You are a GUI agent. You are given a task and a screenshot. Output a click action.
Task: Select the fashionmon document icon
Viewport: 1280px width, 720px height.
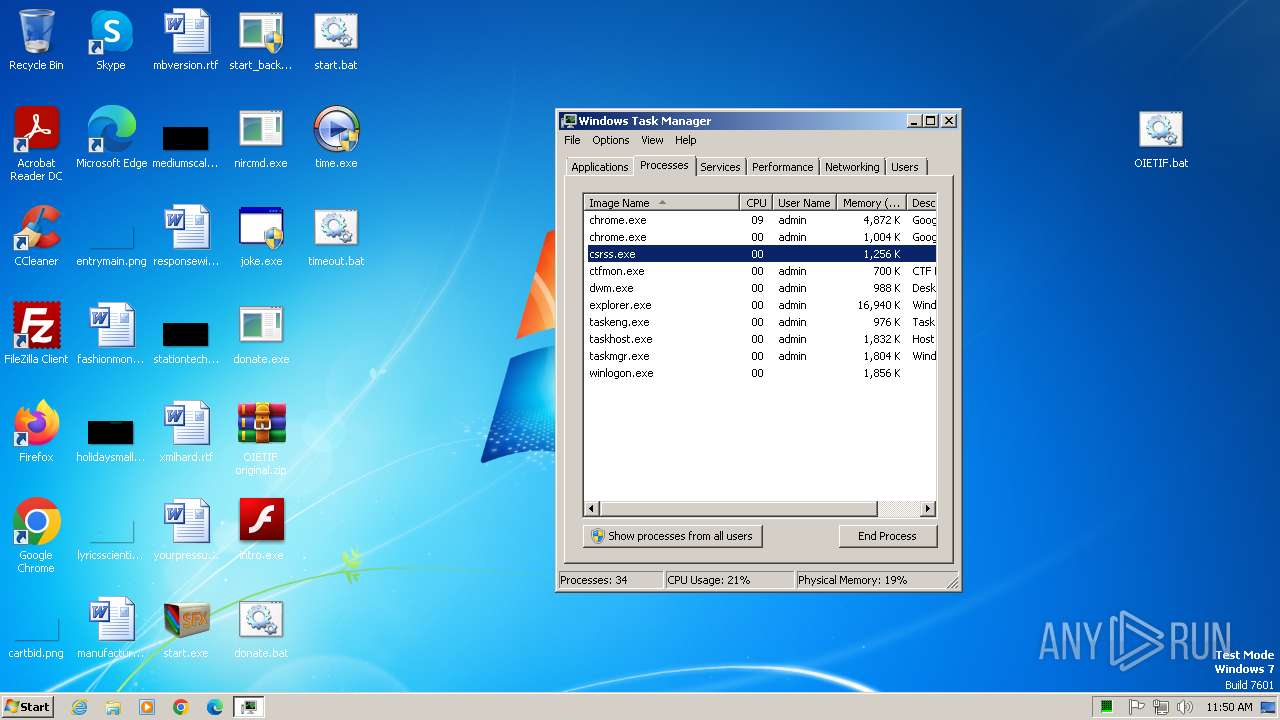111,334
